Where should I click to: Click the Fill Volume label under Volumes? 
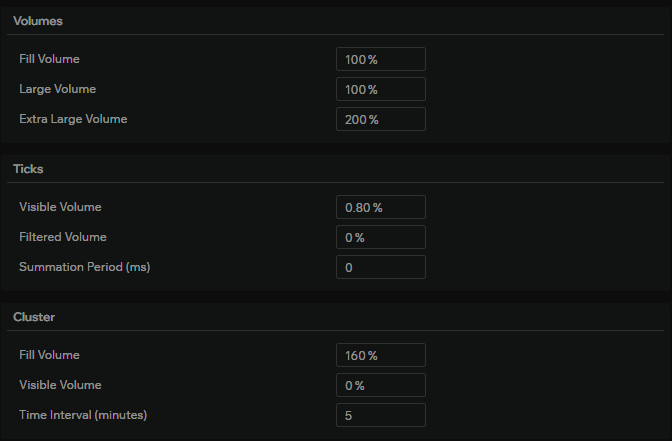[x=49, y=59]
